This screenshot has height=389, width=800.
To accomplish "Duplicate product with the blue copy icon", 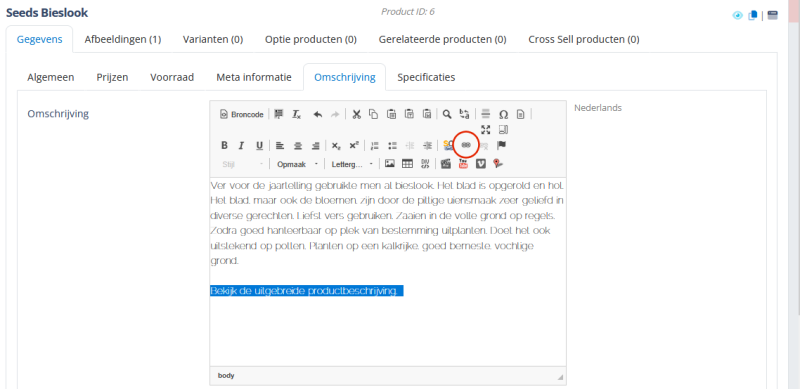I will [753, 15].
